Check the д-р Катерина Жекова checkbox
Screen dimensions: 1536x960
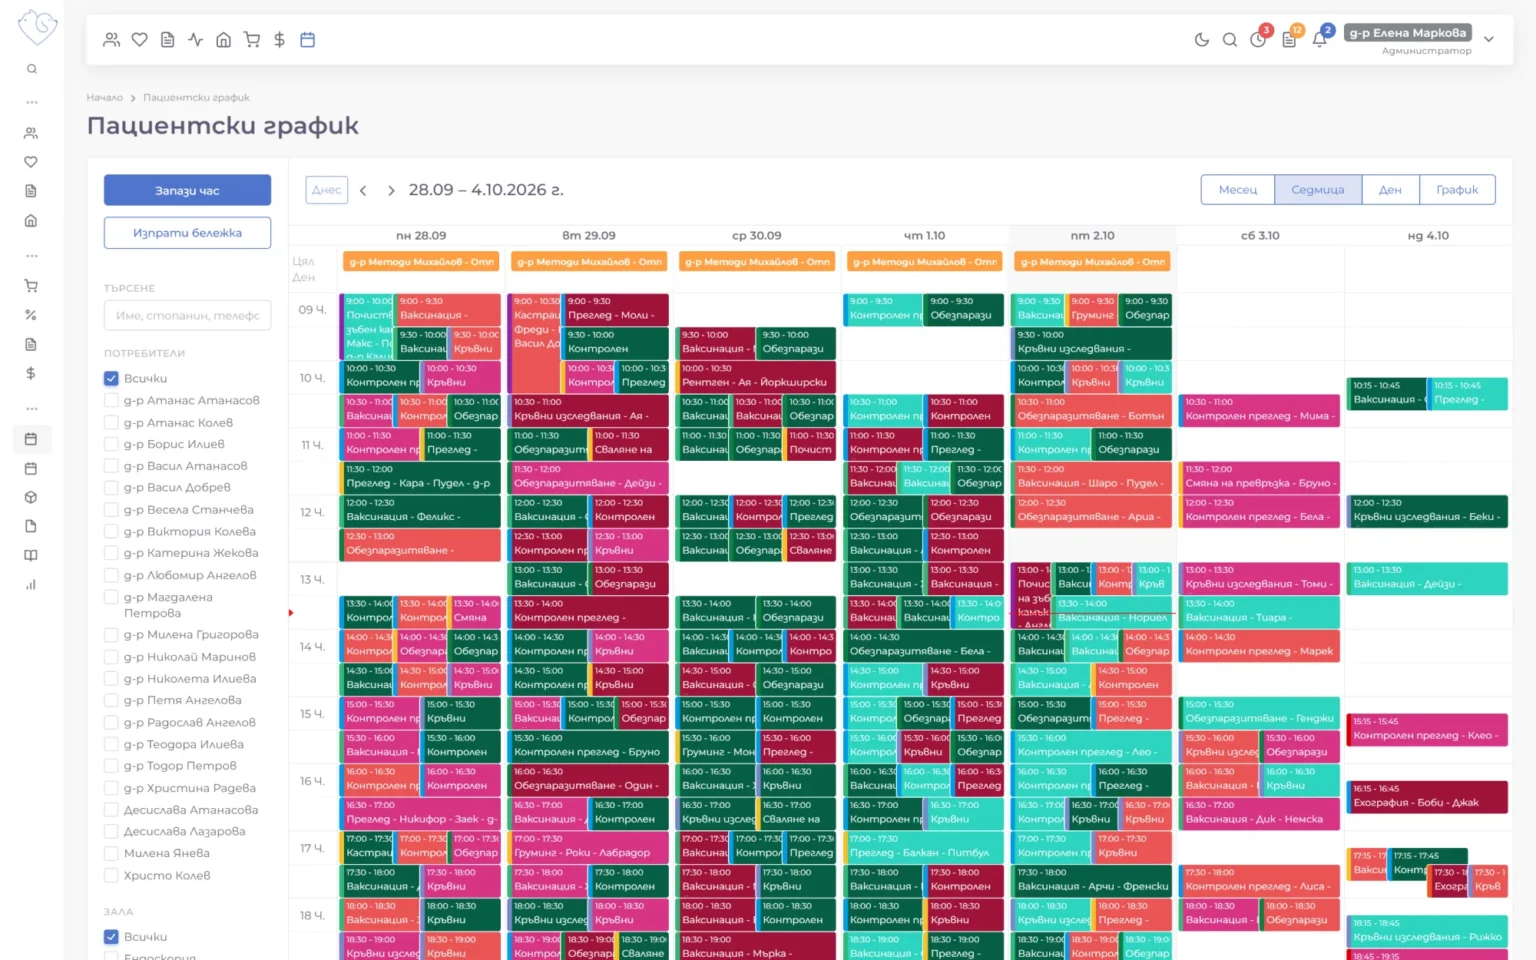click(x=111, y=553)
